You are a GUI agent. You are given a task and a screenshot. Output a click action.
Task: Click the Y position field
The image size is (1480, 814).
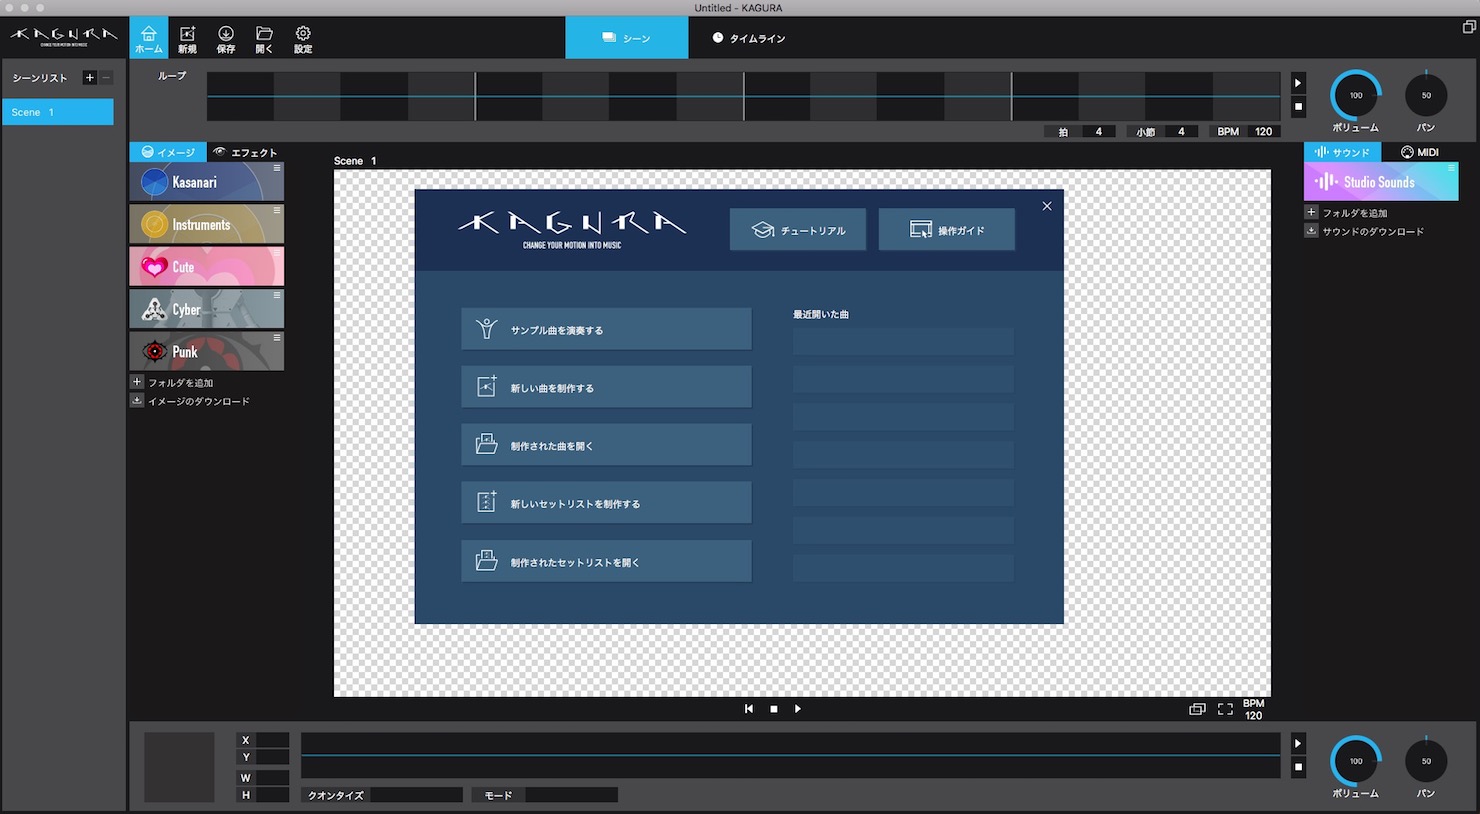click(272, 758)
